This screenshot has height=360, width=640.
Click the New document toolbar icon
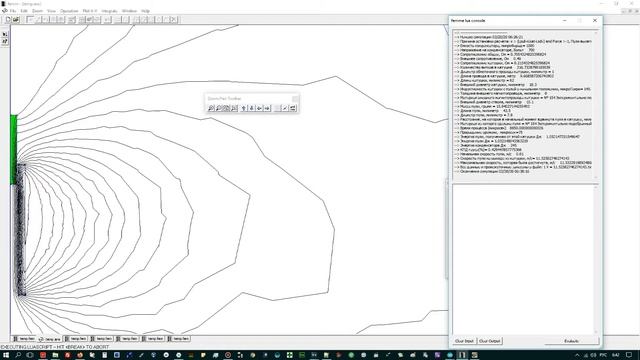pos(8,19)
